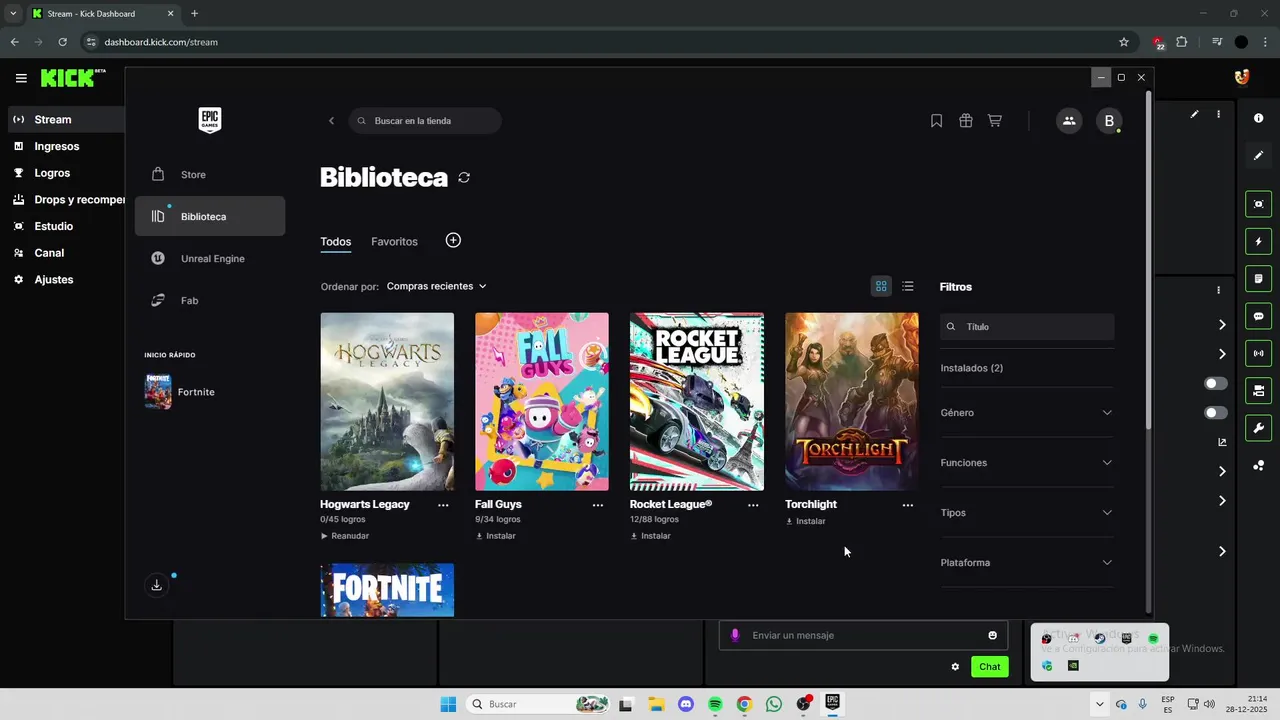1280x720 pixels.
Task: Click the info icon in Kick right rail
Action: pos(1259,118)
